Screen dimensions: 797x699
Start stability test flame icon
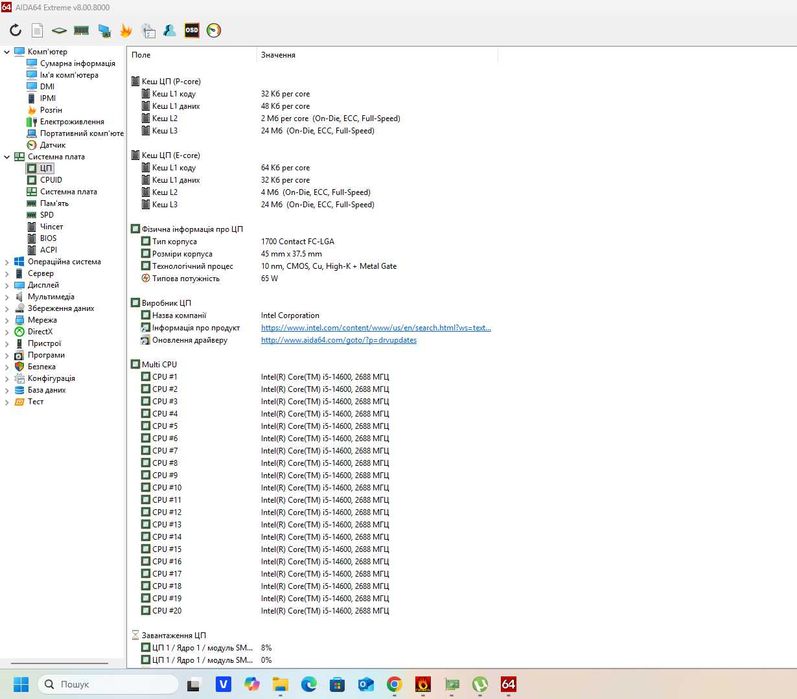pyautogui.click(x=126, y=31)
